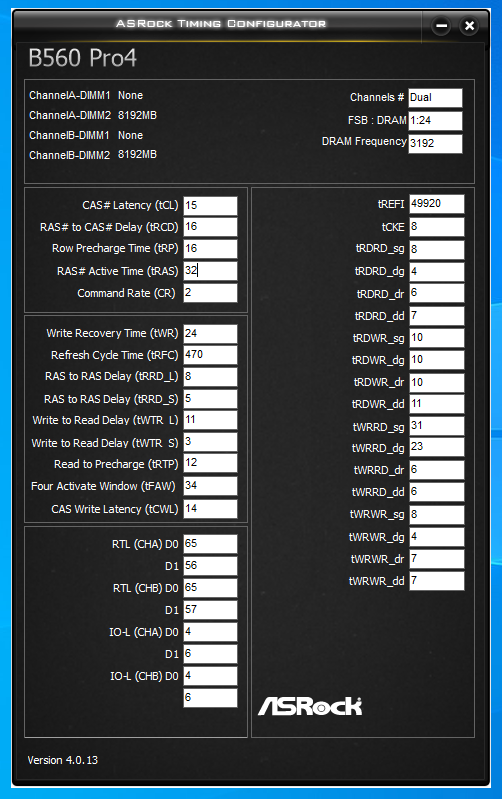Click the tWRRD_dr value field
Viewport: 502px width, 799px height.
tap(437, 470)
